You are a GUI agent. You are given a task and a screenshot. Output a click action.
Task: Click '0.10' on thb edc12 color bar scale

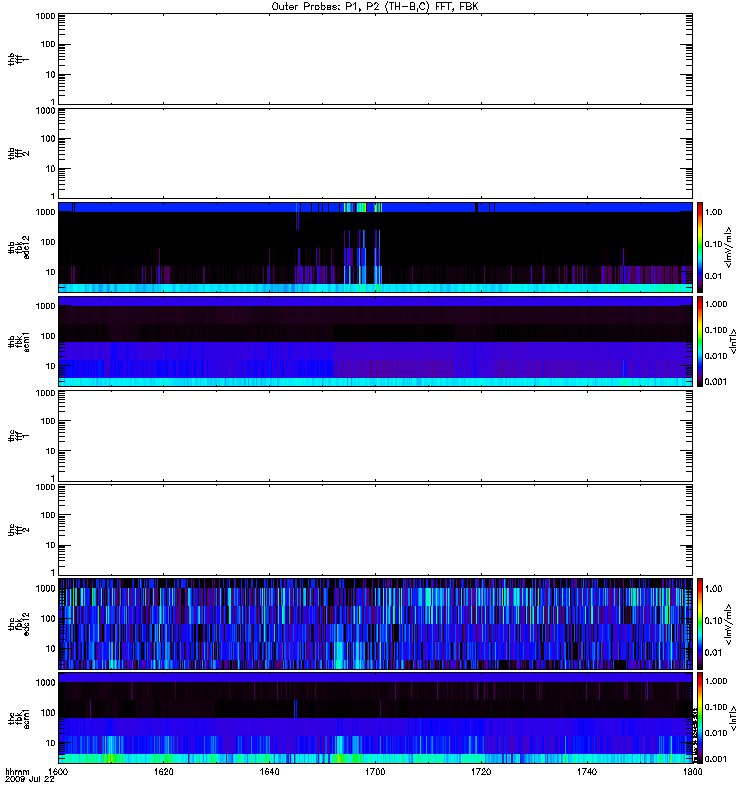tap(714, 244)
